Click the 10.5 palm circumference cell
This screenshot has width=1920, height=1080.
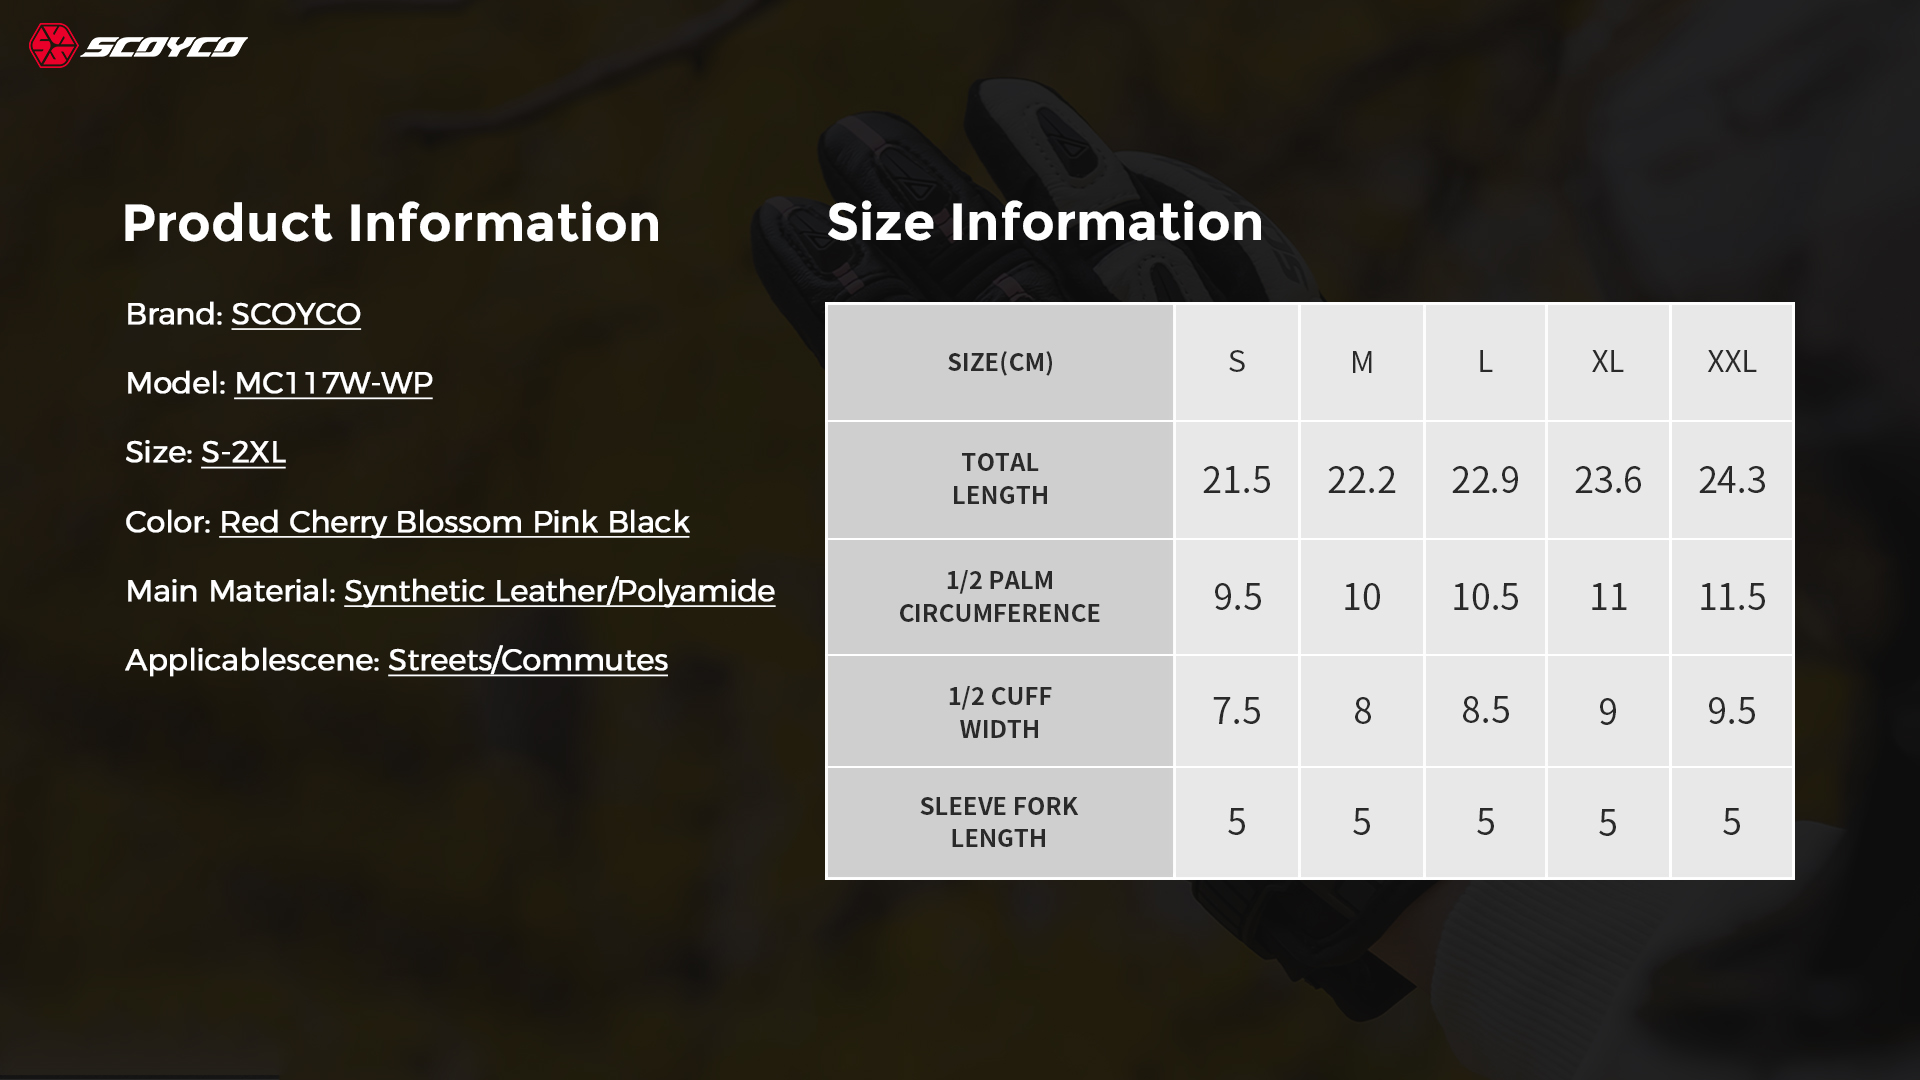(x=1485, y=597)
